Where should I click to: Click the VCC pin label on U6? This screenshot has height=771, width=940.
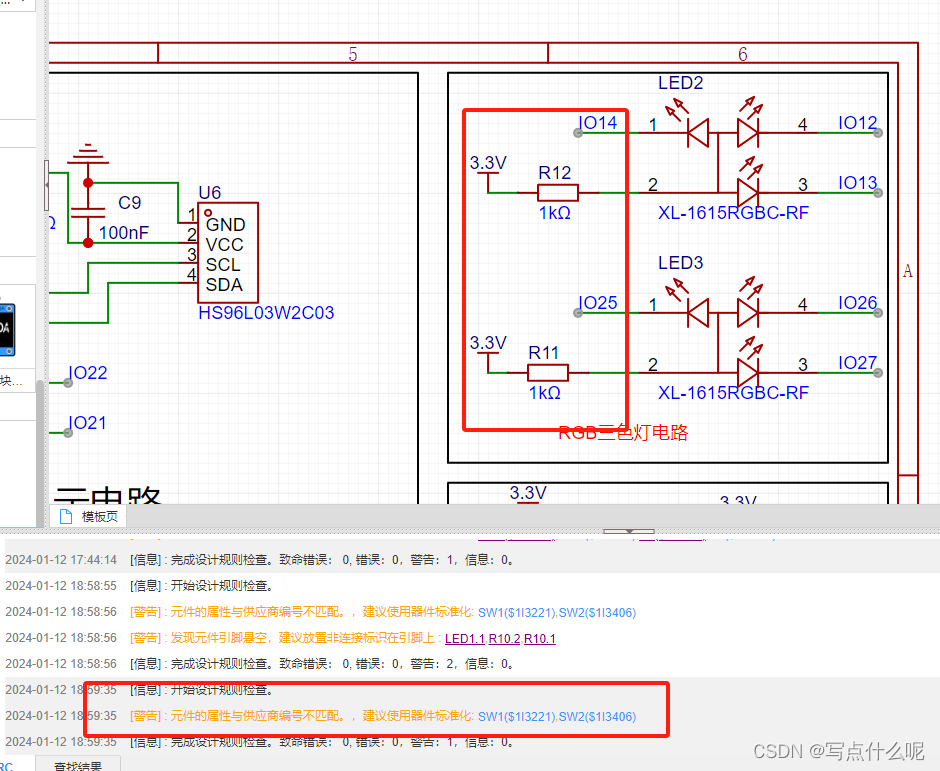coord(225,245)
